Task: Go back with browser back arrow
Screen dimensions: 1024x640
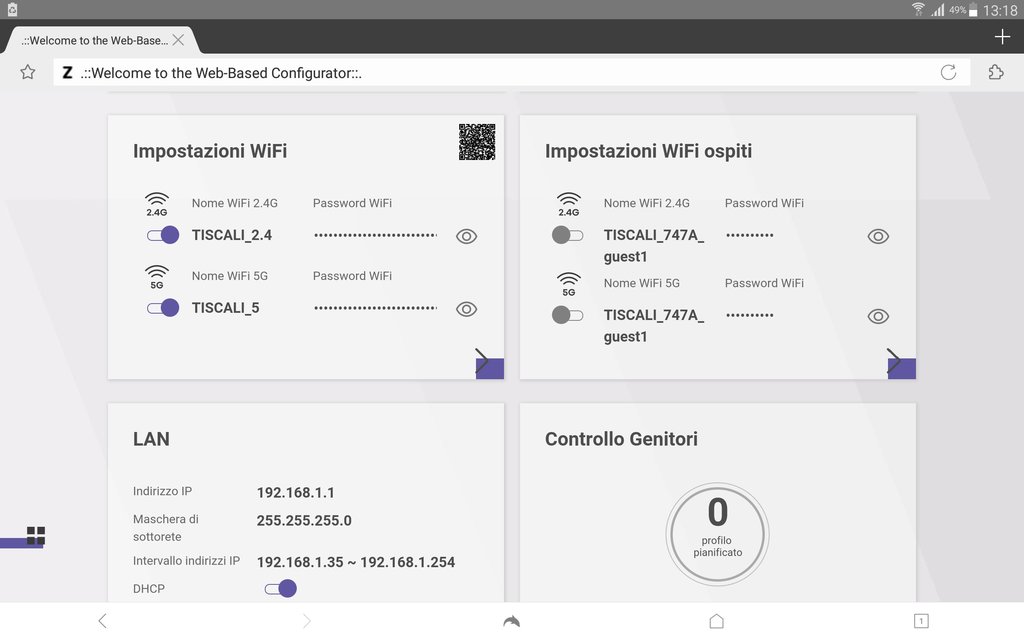Action: (x=102, y=620)
